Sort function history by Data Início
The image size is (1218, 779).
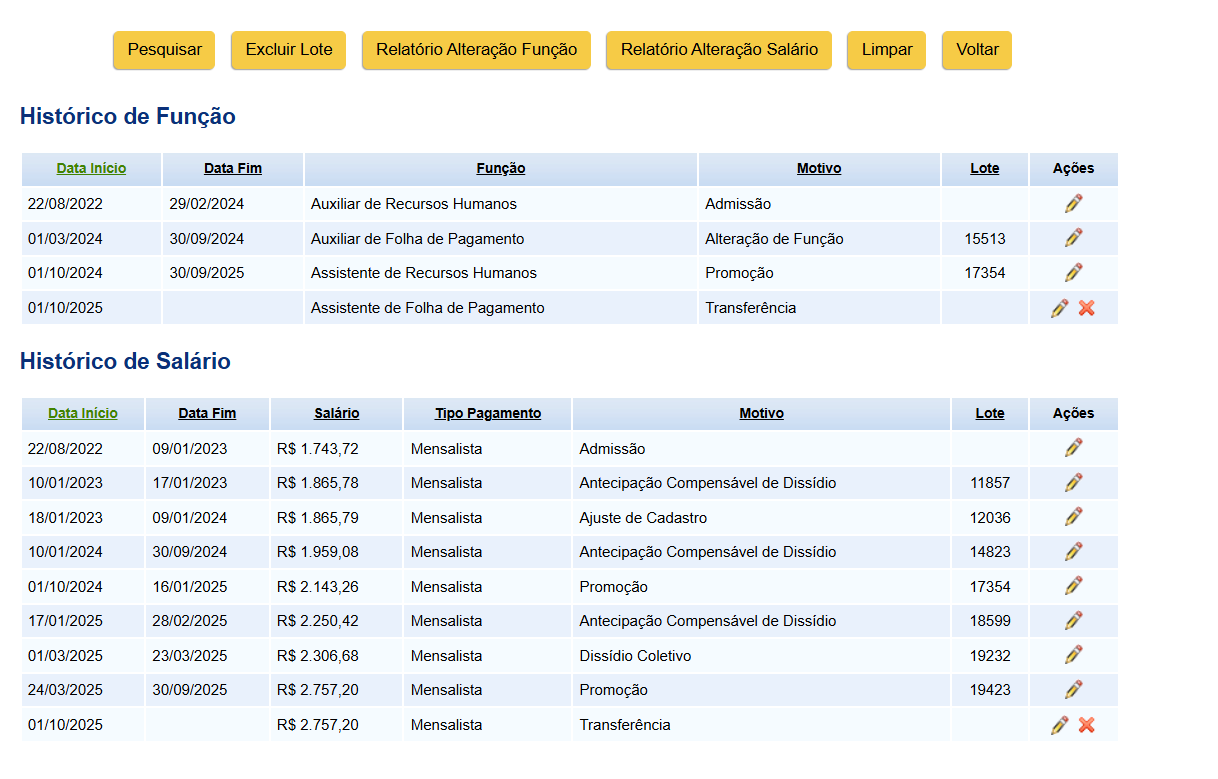pos(91,168)
